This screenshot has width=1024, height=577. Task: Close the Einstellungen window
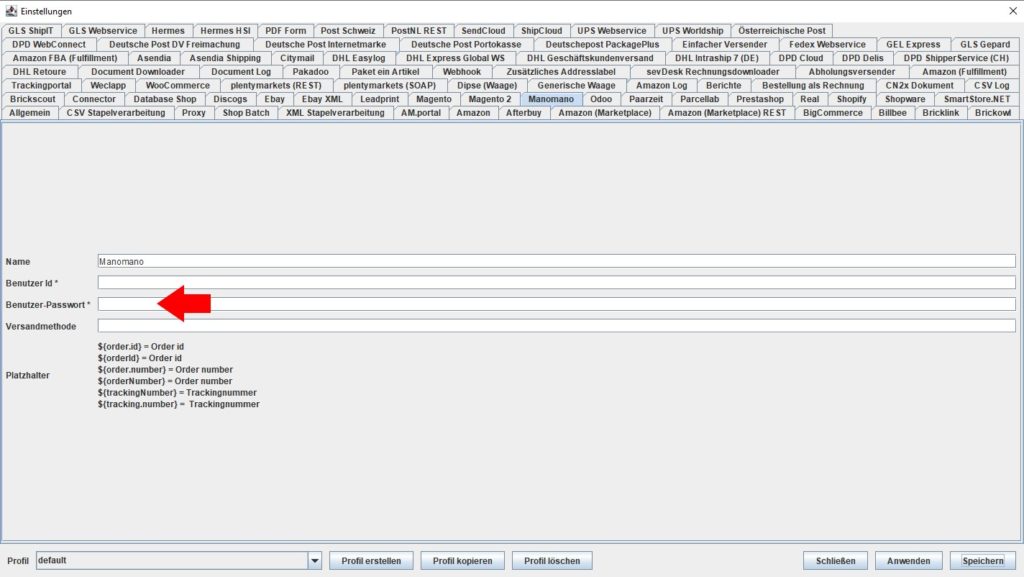[1013, 11]
